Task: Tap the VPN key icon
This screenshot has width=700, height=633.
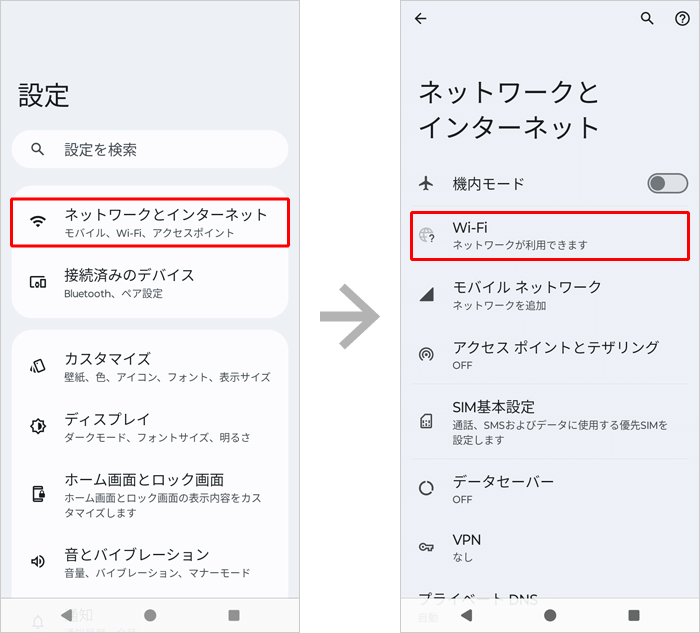Action: pos(427,547)
